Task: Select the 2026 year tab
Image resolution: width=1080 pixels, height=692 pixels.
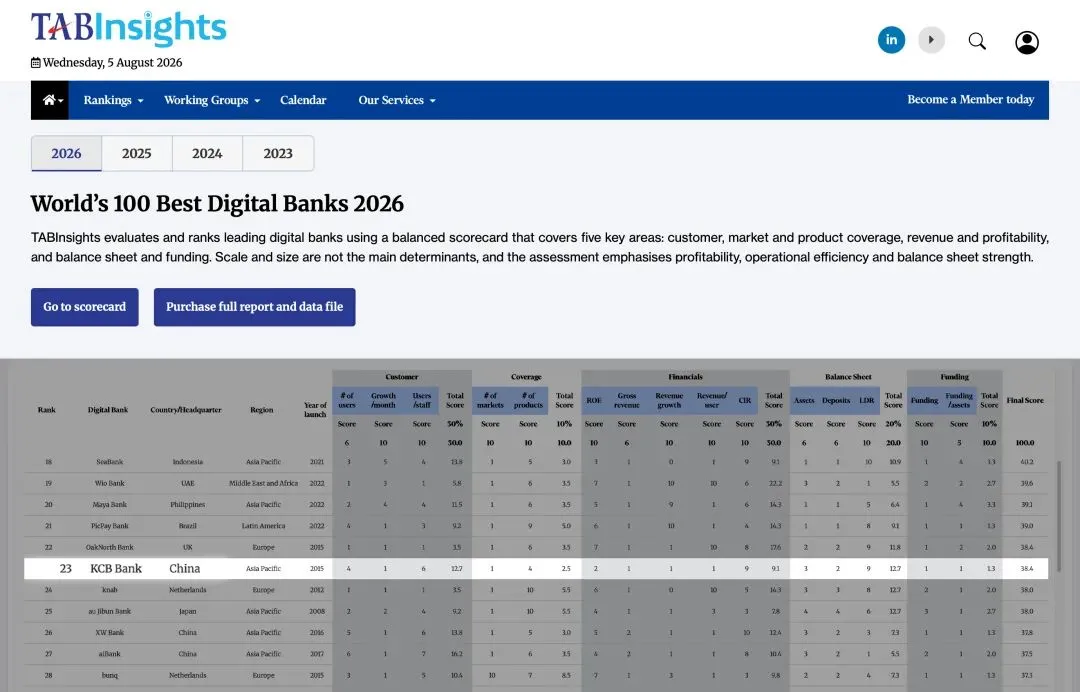Action: coord(66,153)
